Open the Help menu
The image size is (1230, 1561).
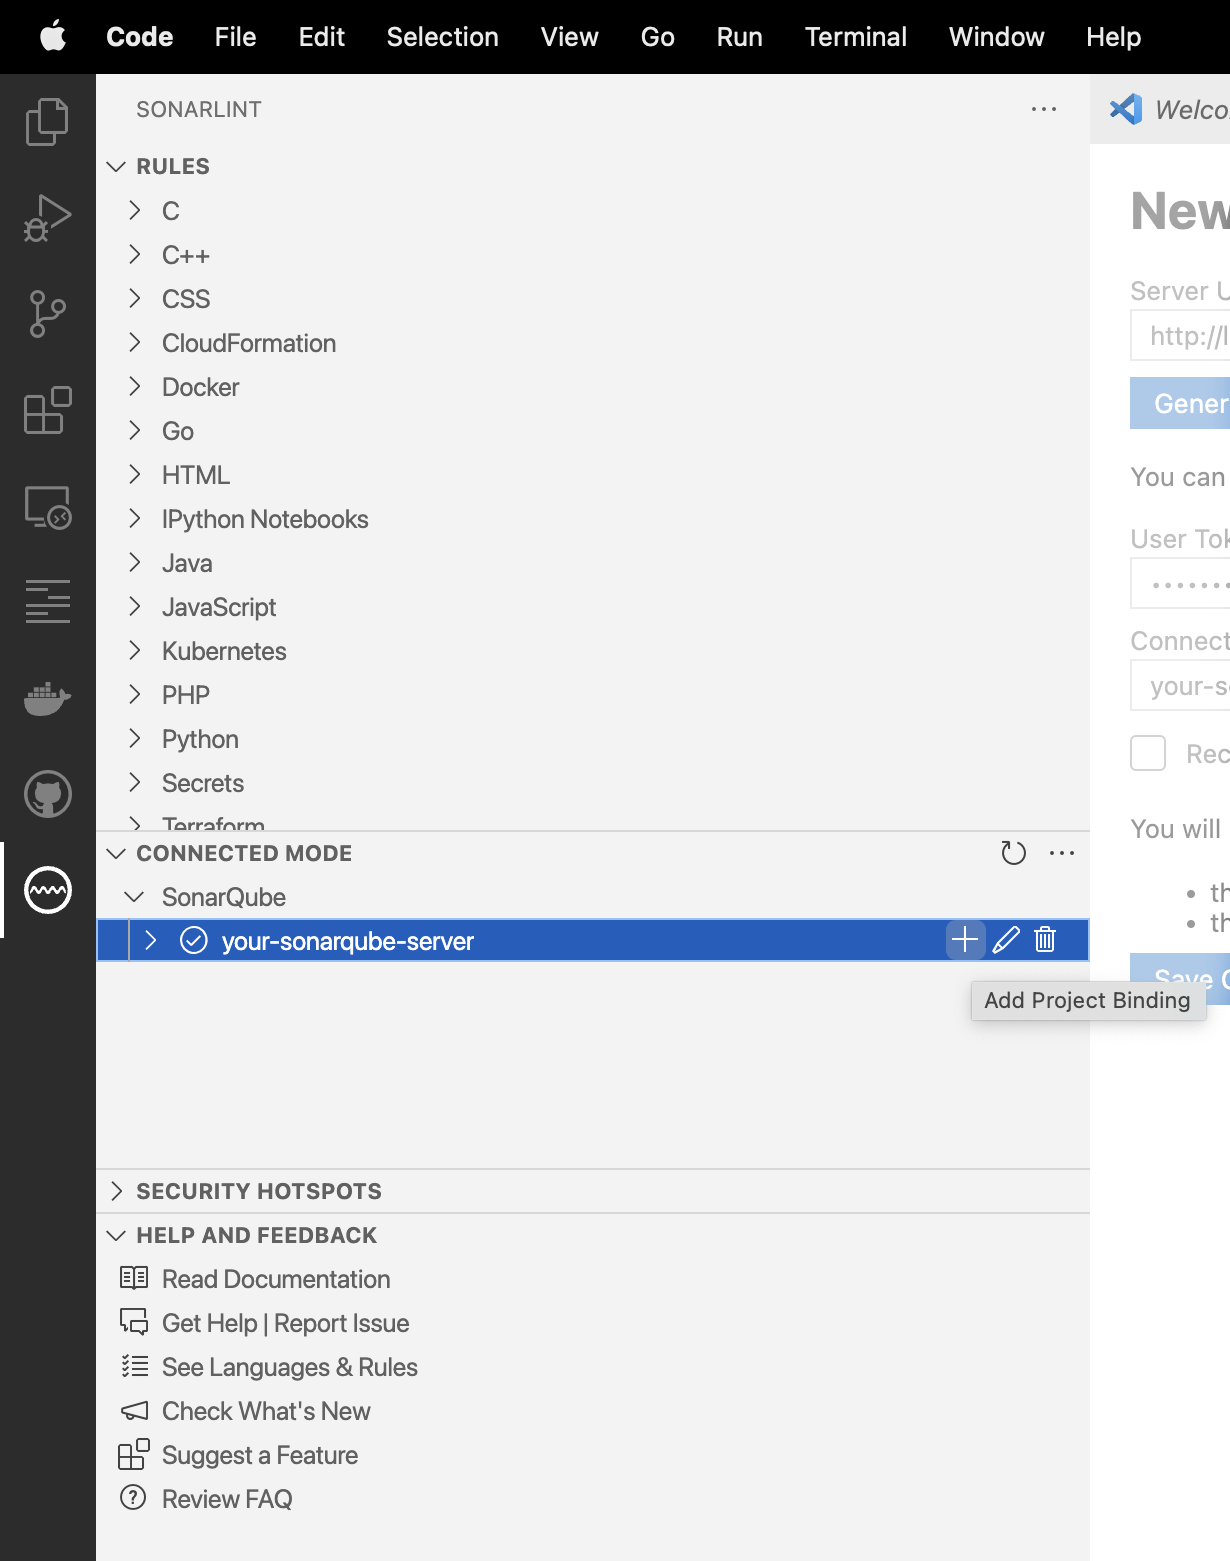(1113, 37)
